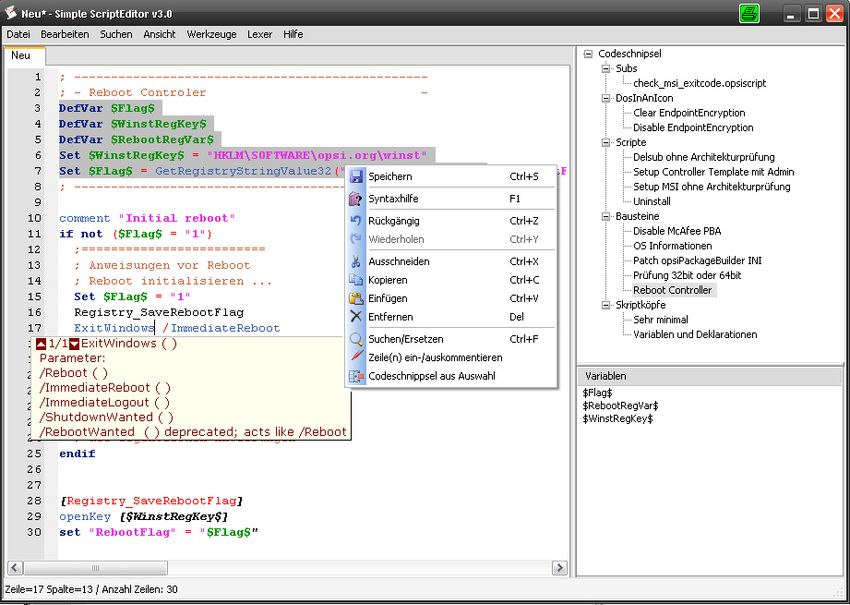Open the Lexer menu
Image resolution: width=850 pixels, height=605 pixels.
point(260,34)
